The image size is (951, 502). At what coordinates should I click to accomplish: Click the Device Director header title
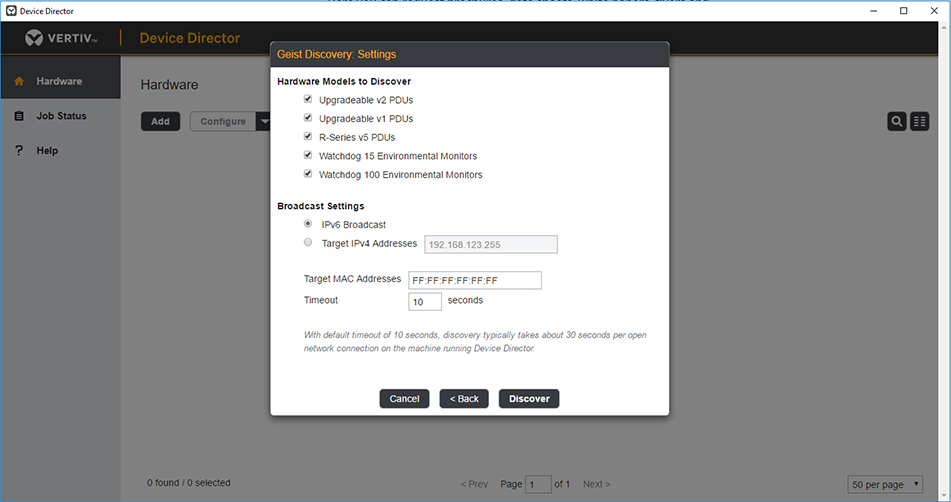190,38
